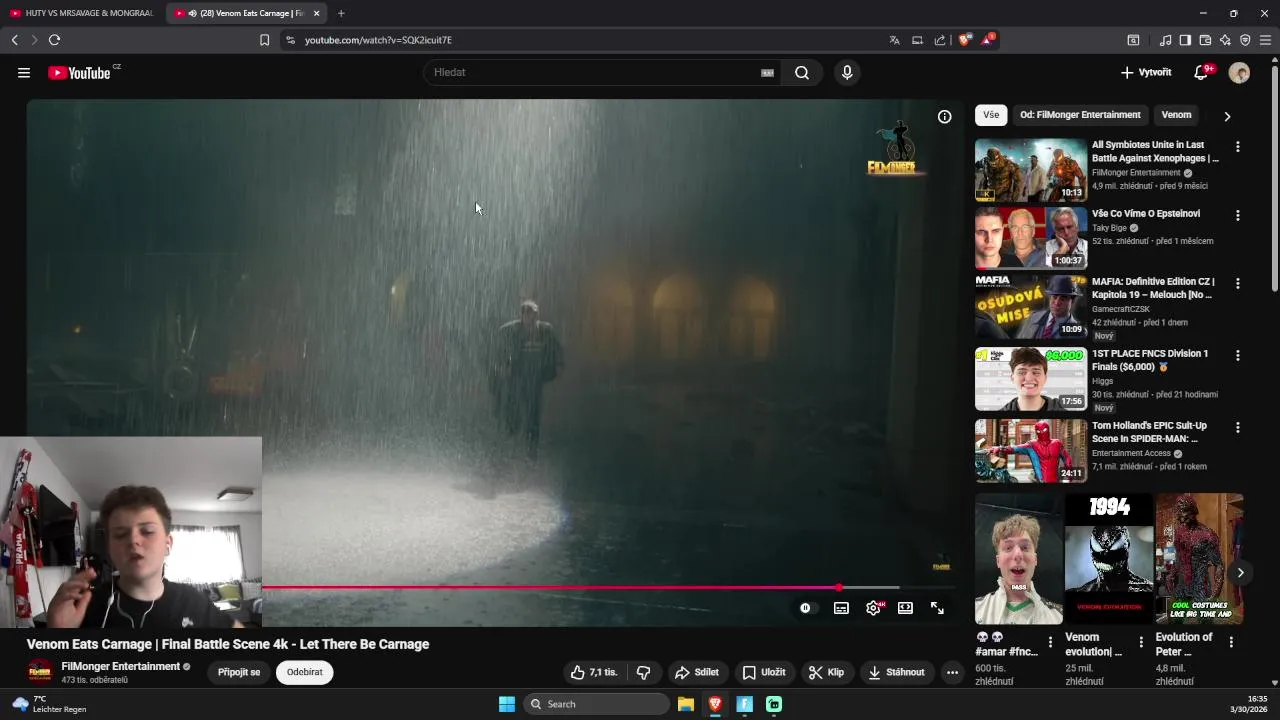Toggle subtitles/closed captions in the player
The height and width of the screenshot is (720, 1280).
point(841,608)
